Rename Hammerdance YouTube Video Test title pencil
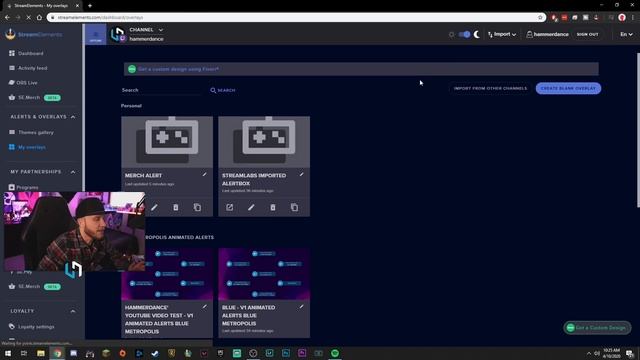 [204, 307]
